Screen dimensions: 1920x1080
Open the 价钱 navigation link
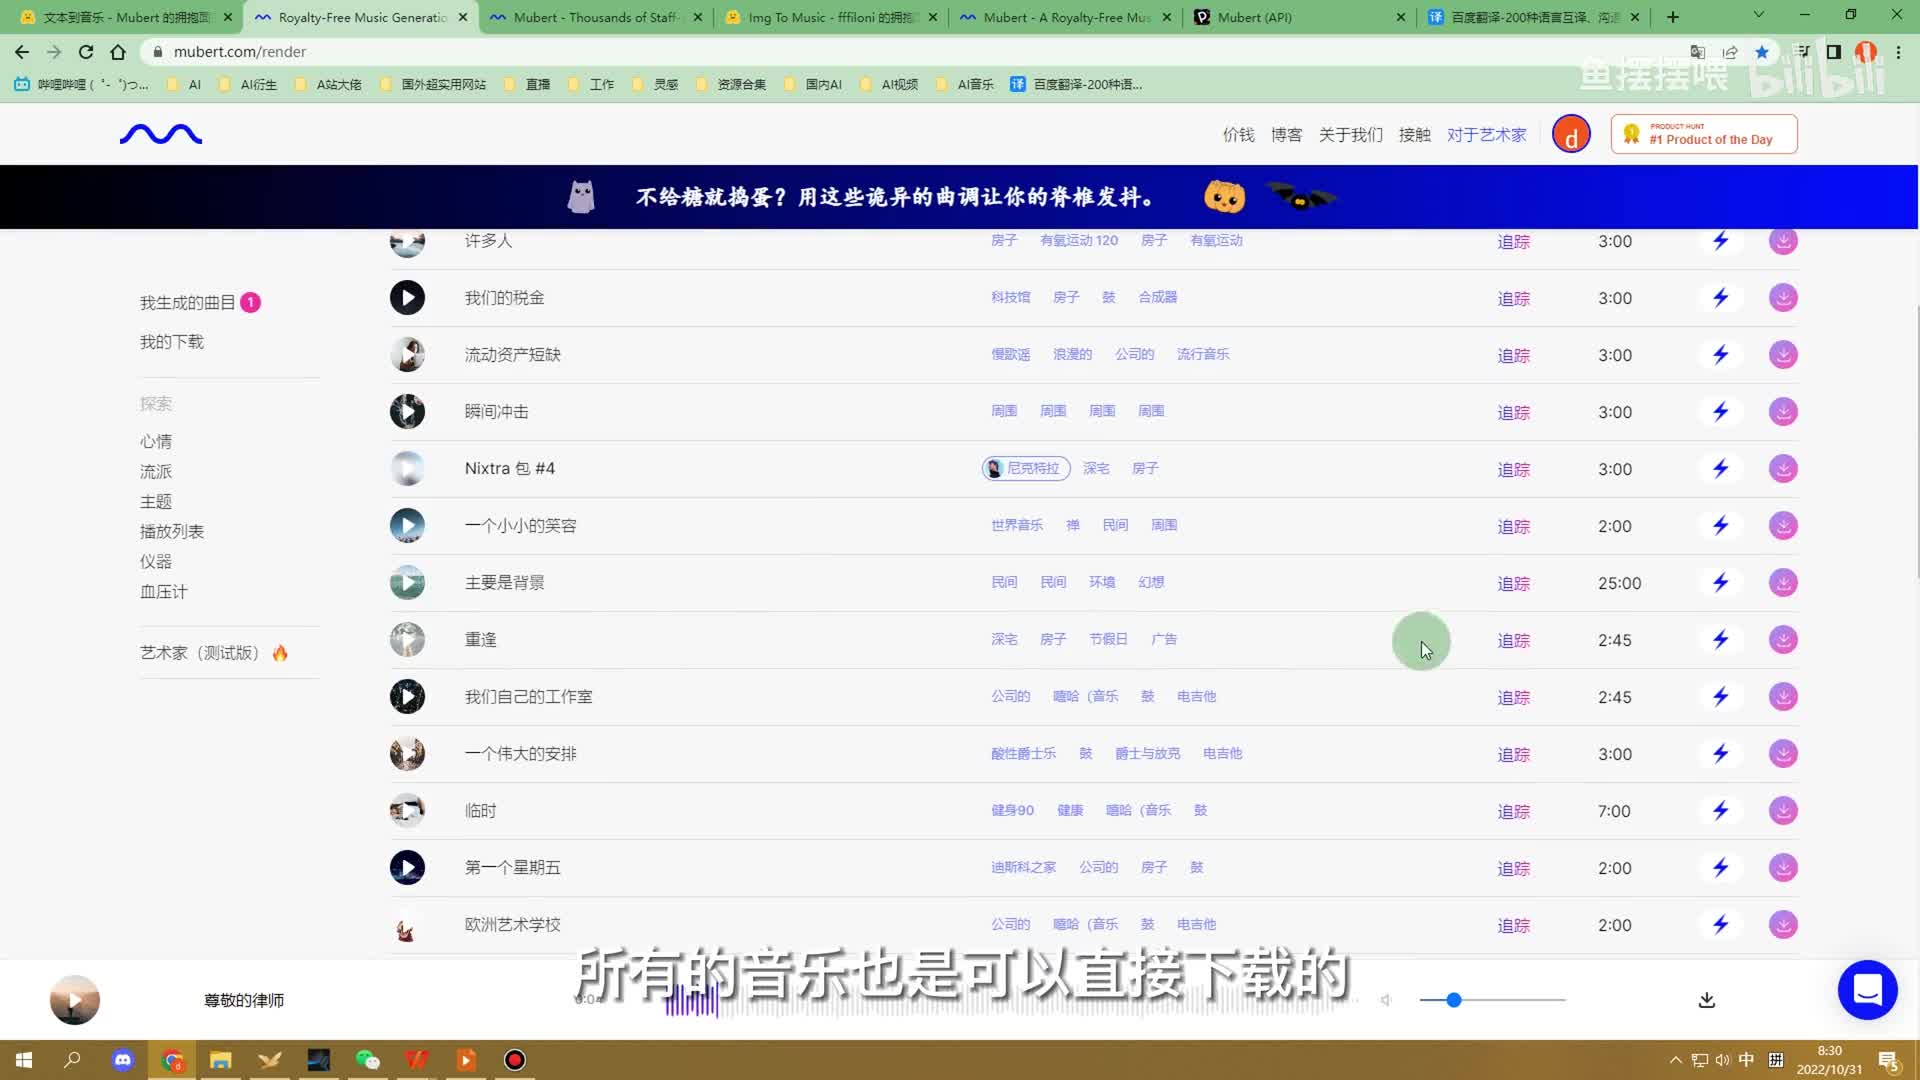(x=1238, y=135)
